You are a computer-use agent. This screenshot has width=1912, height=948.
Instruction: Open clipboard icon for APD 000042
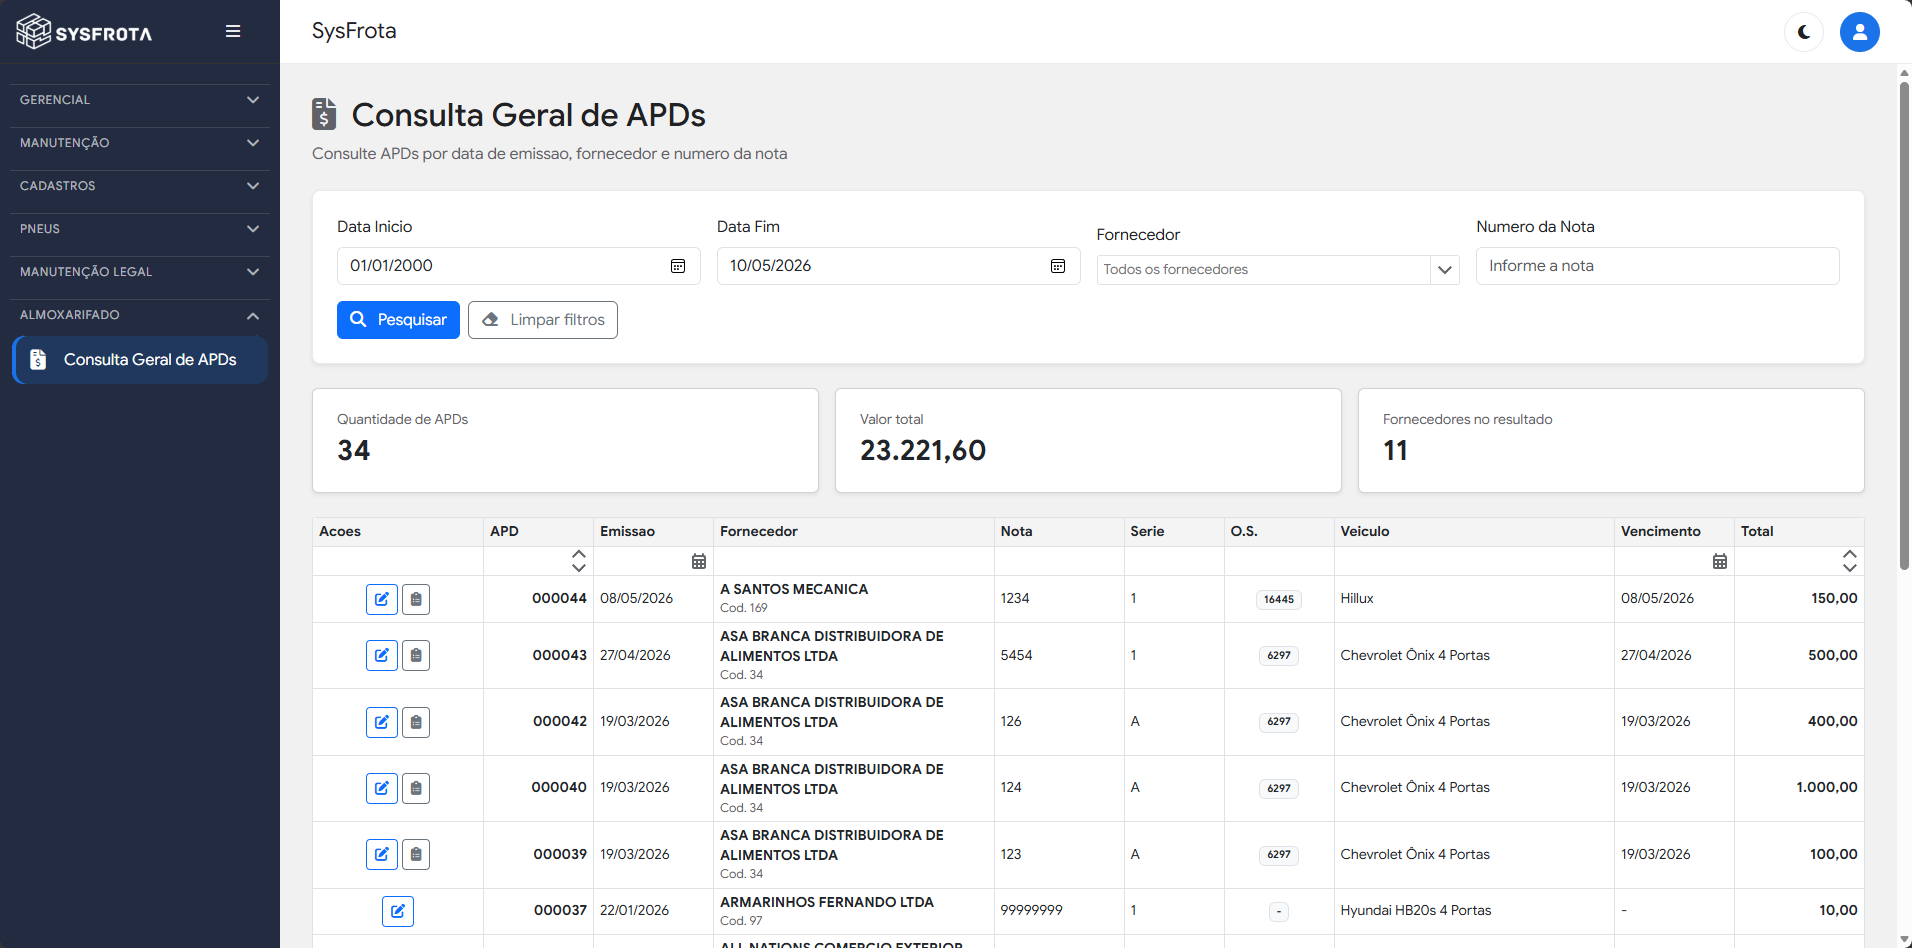point(416,722)
